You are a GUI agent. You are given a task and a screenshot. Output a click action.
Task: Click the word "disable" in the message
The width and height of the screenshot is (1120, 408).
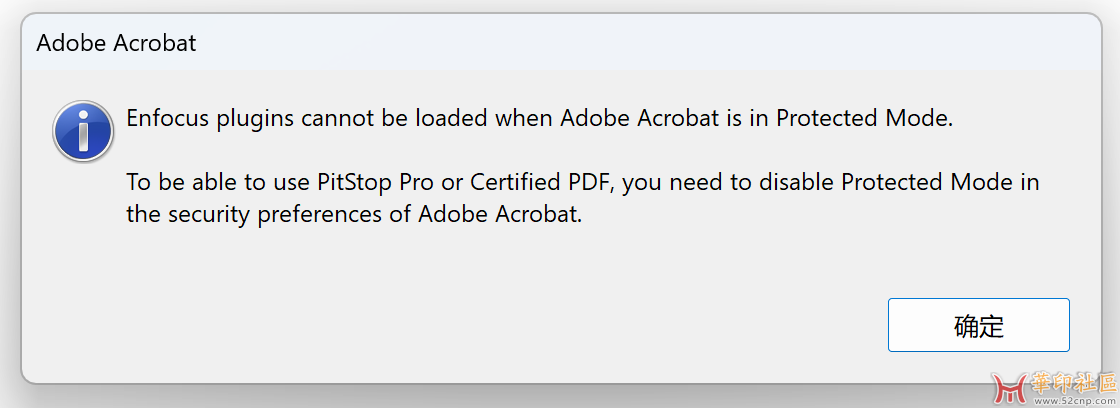[796, 182]
